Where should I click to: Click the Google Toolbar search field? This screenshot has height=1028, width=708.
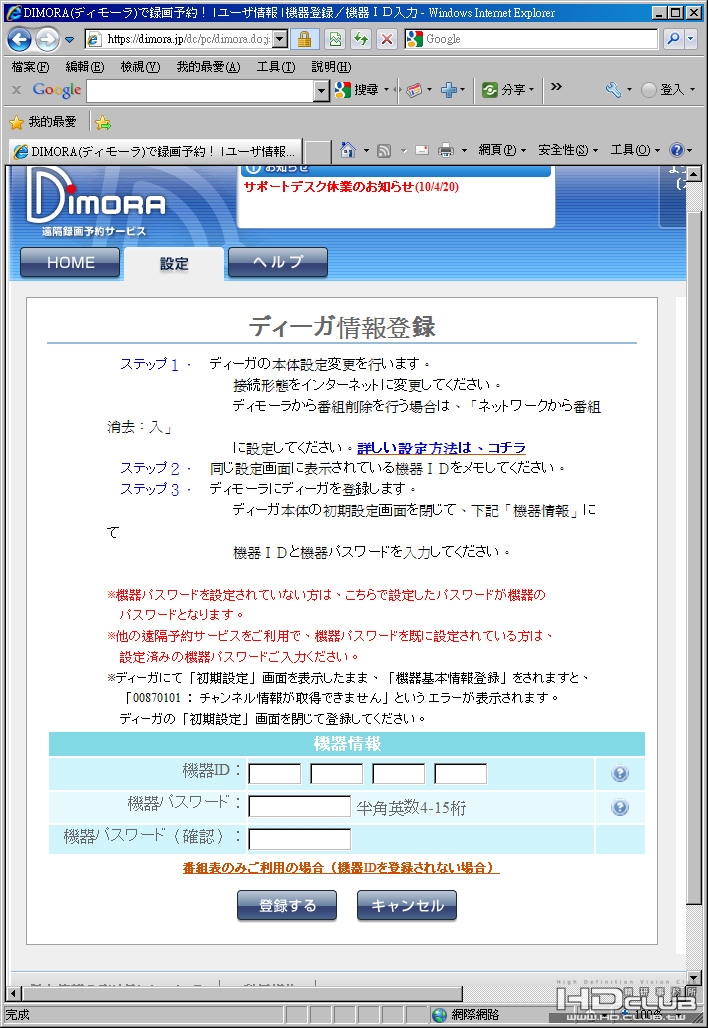pos(200,90)
